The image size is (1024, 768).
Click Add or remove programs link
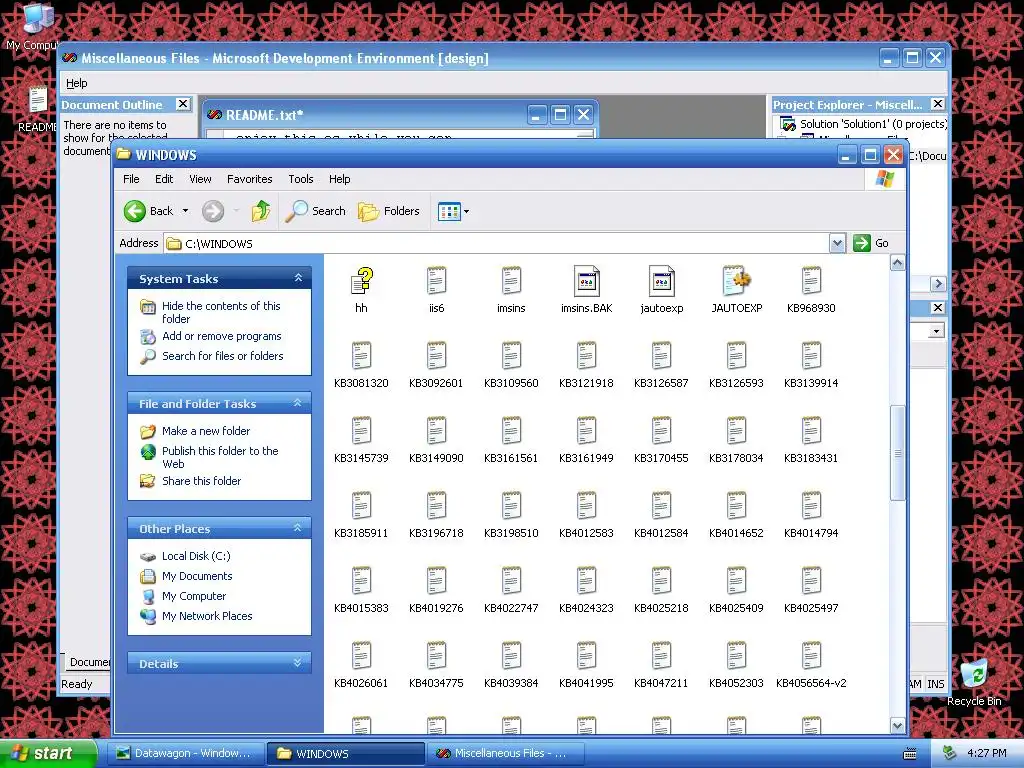(x=221, y=336)
